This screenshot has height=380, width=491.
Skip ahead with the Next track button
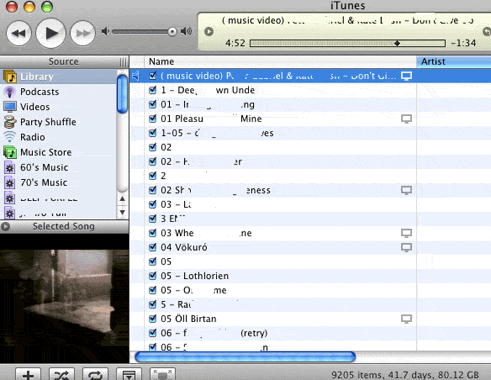tap(83, 33)
